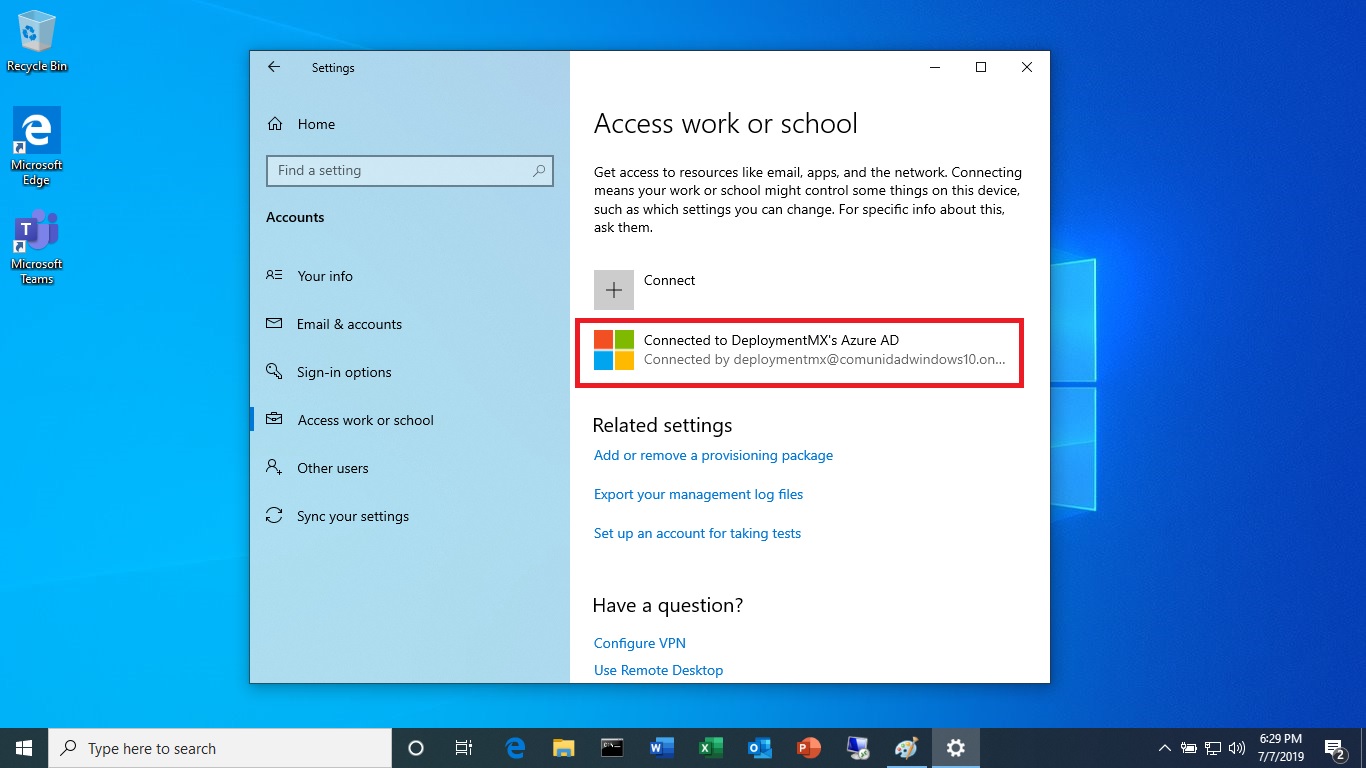Select the Your info section
Screen dimensions: 1366x768
click(x=325, y=276)
